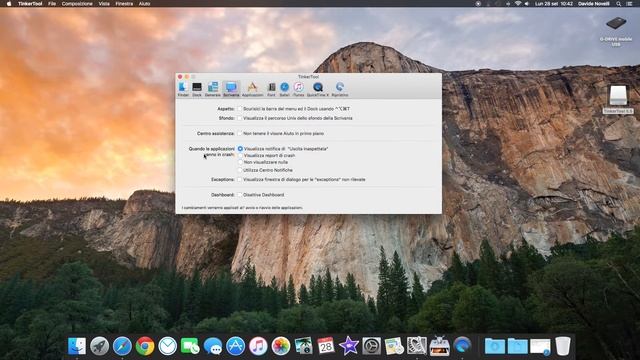
Task: Open the QuickTime X pane
Action: pyautogui.click(x=318, y=89)
